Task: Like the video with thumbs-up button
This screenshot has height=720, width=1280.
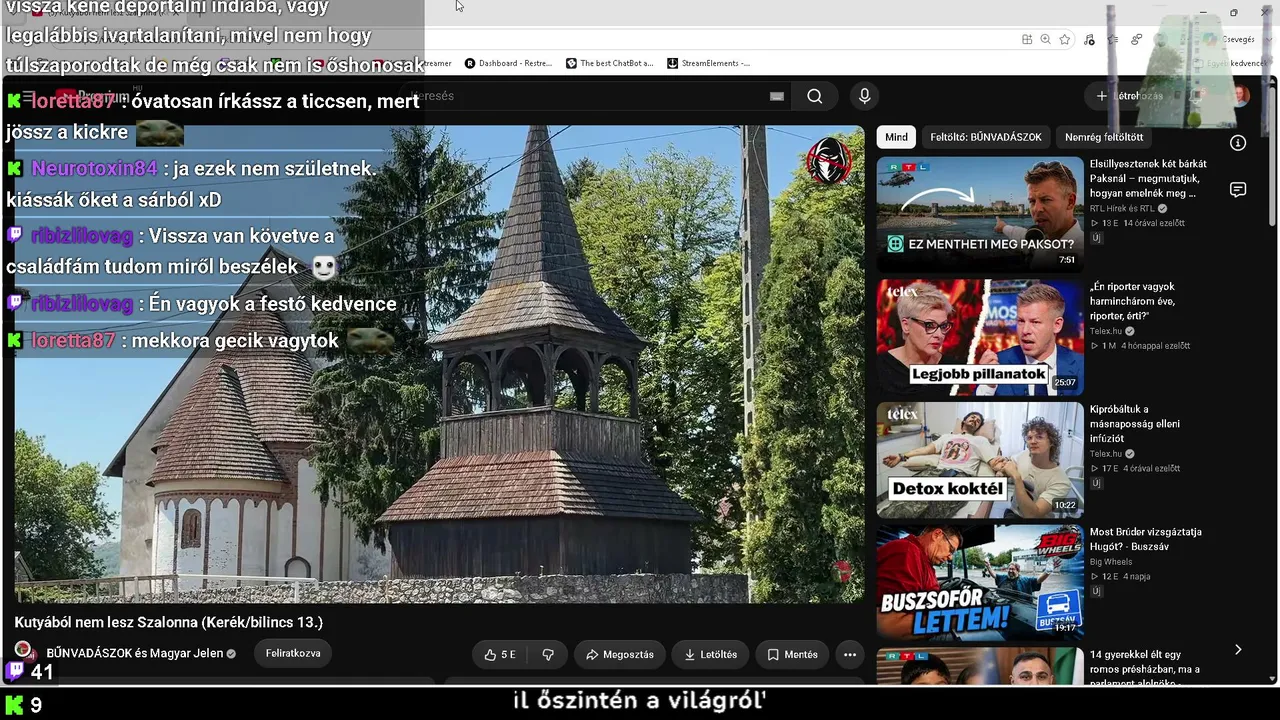Action: [500, 655]
